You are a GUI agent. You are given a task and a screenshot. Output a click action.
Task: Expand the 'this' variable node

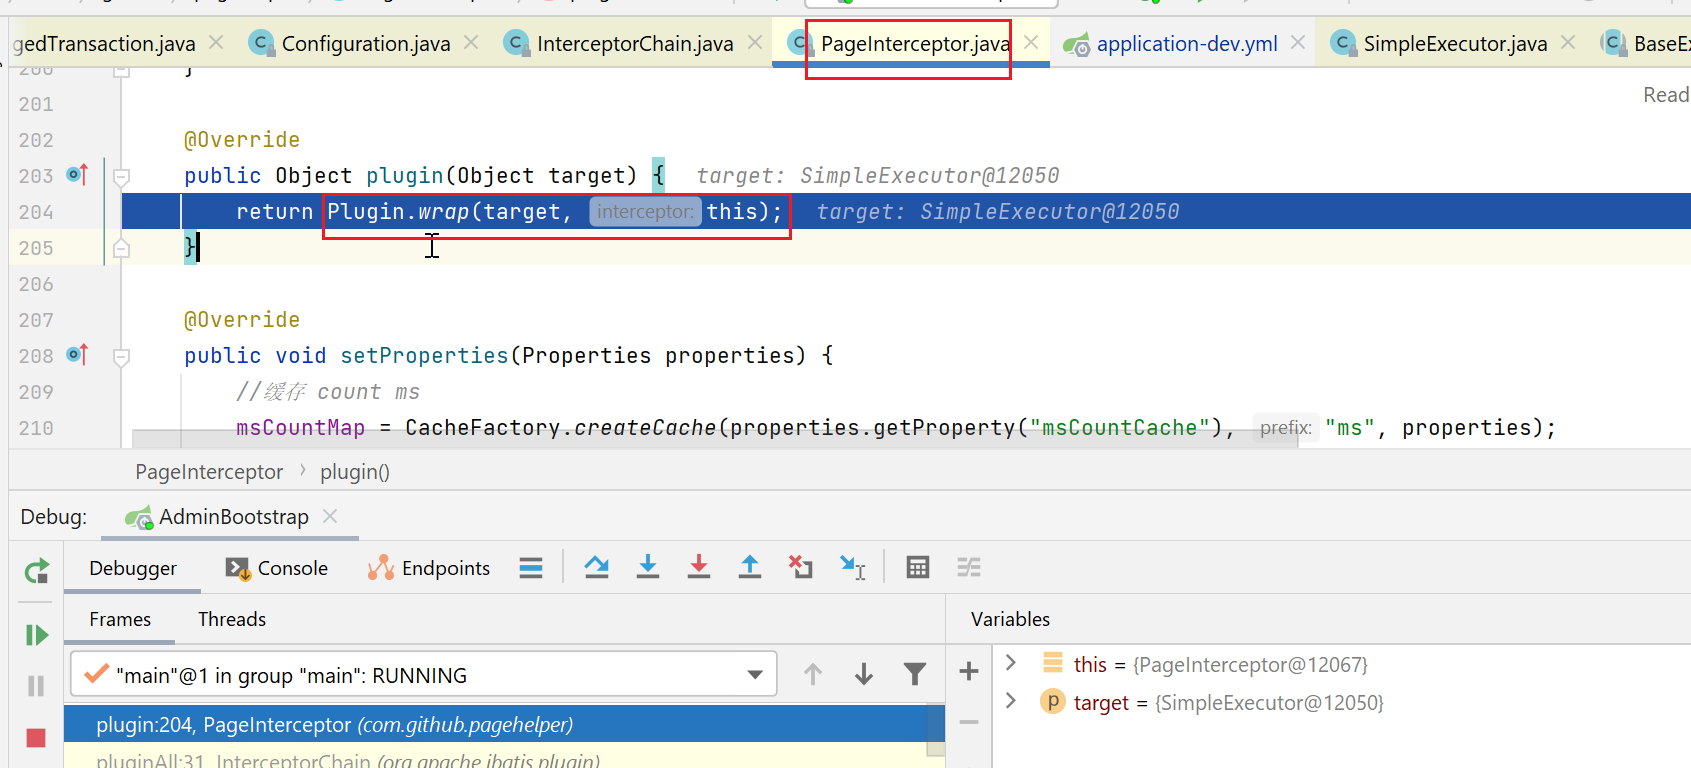1011,663
